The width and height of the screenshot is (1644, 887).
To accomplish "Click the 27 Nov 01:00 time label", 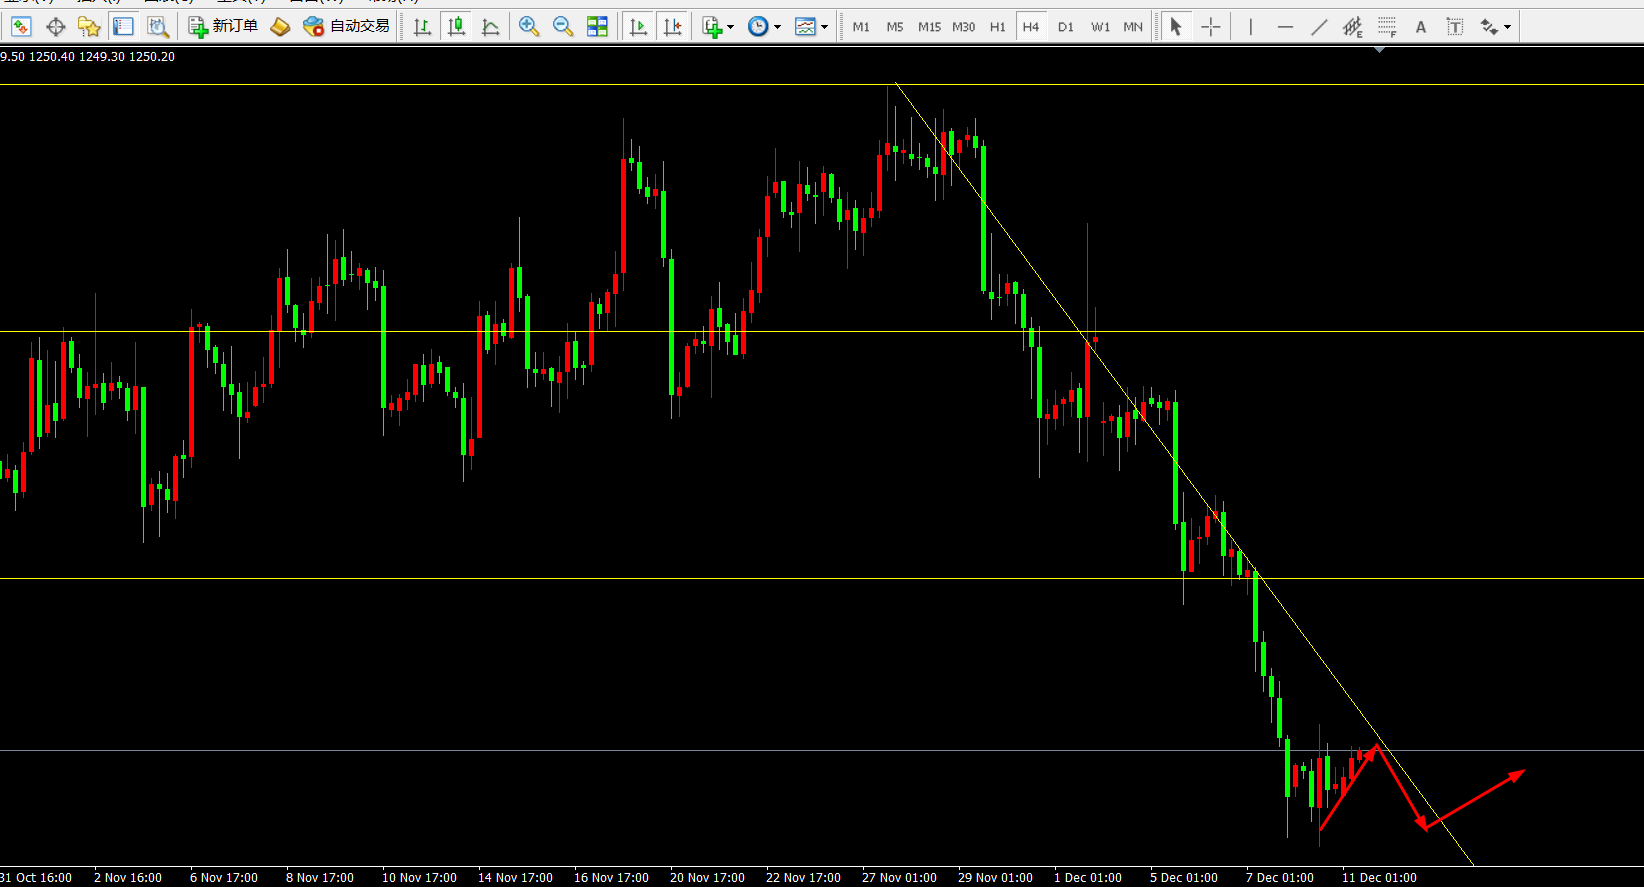I will [x=899, y=877].
